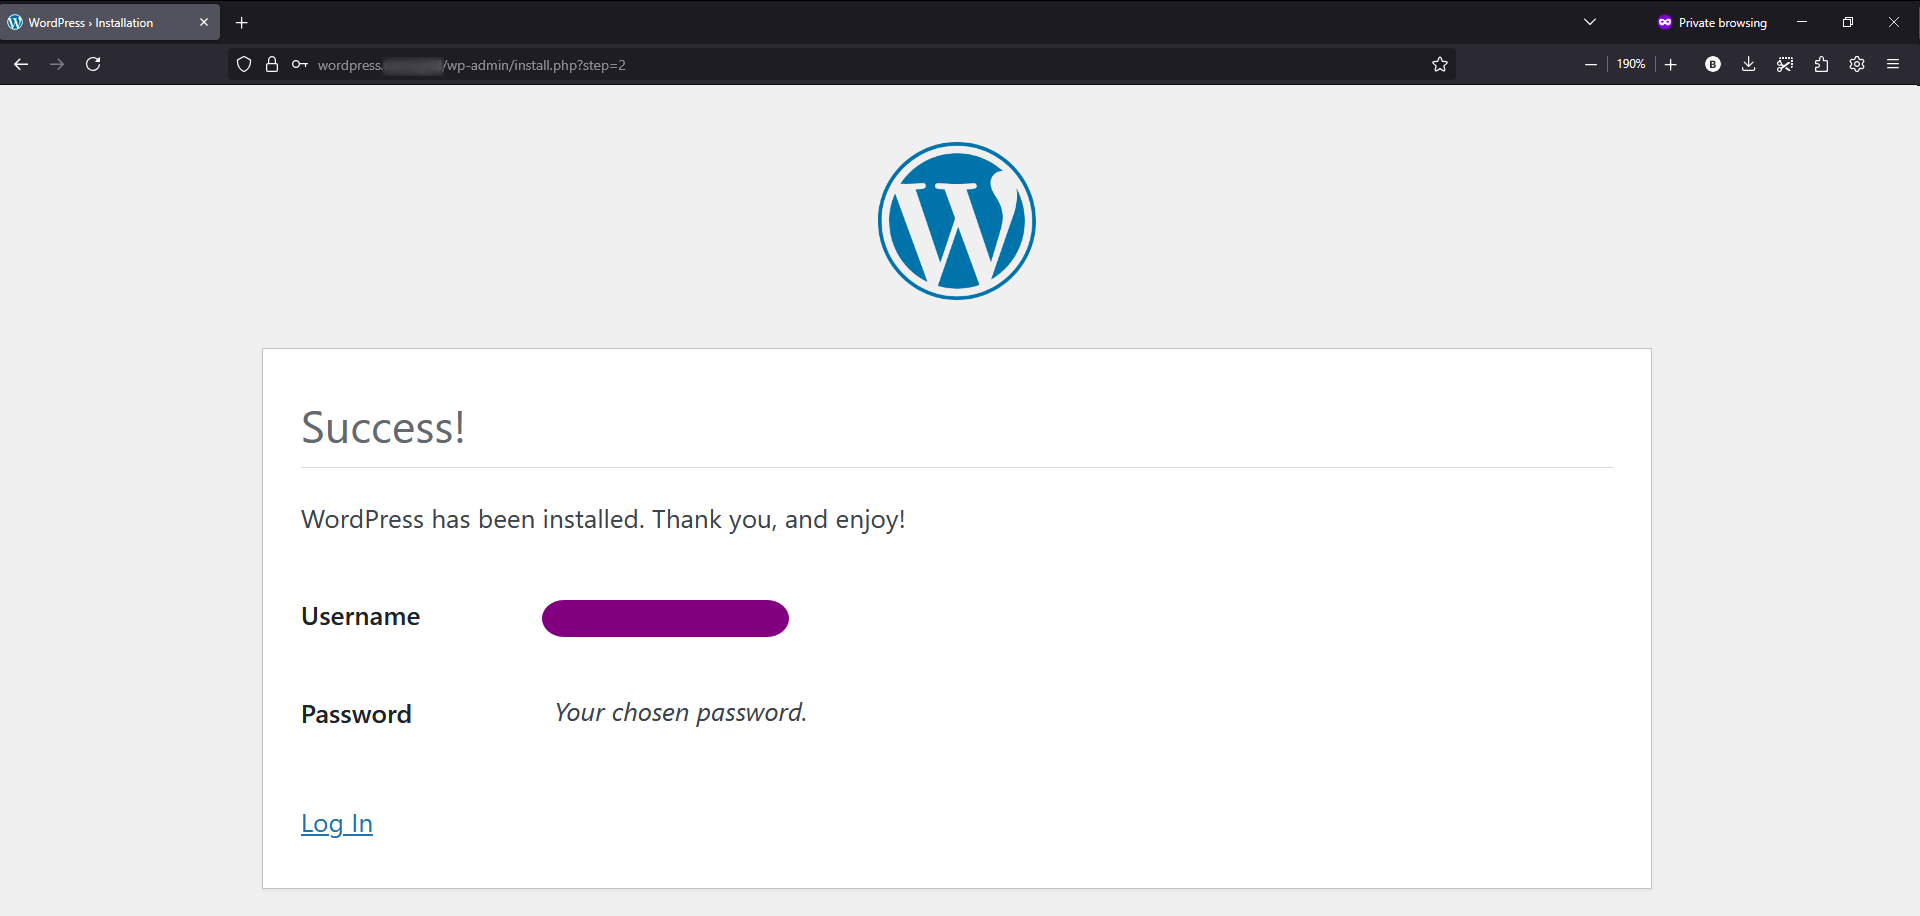Expand the list-all-tabs chevron
The width and height of the screenshot is (1920, 916).
tap(1589, 21)
